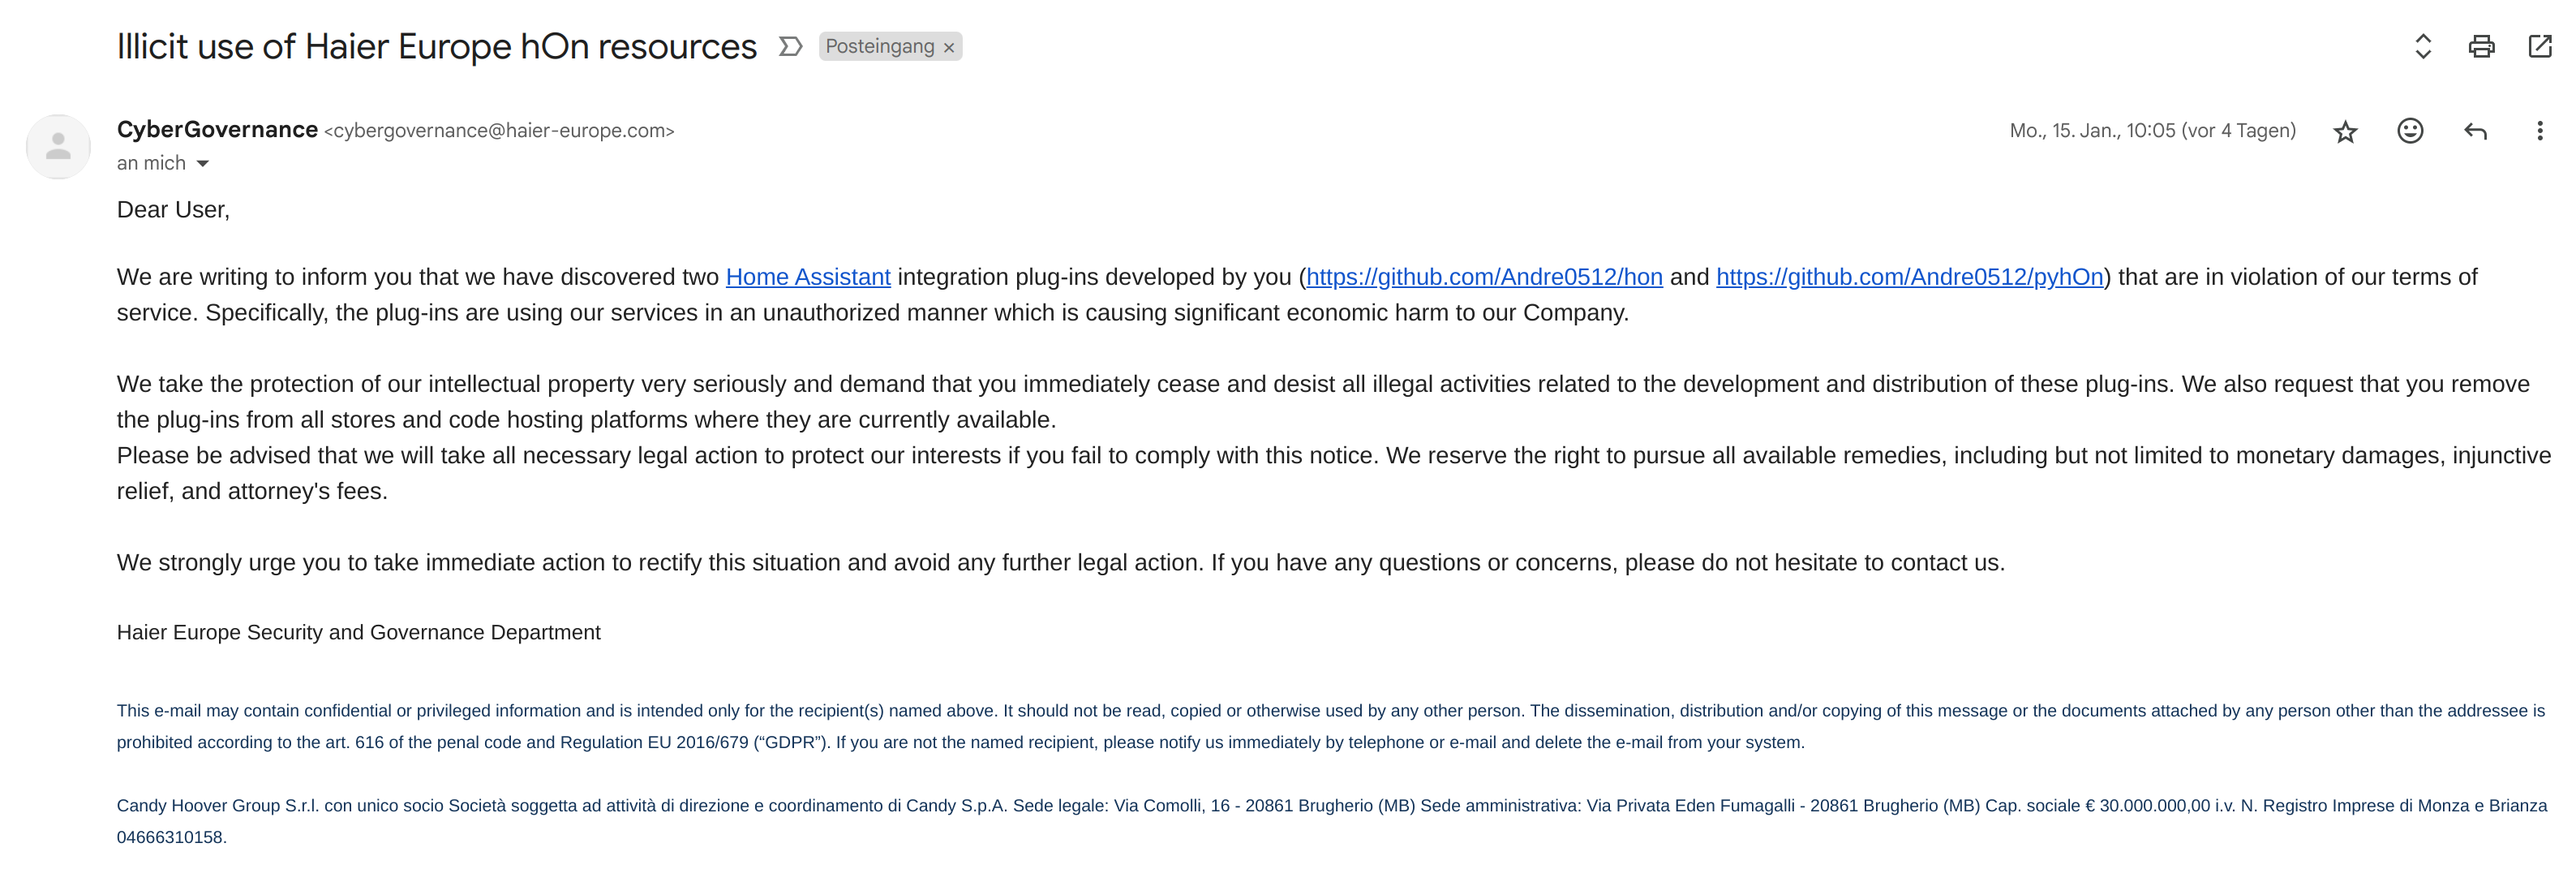Click the 'Dear User,' greeting line

tap(173, 209)
